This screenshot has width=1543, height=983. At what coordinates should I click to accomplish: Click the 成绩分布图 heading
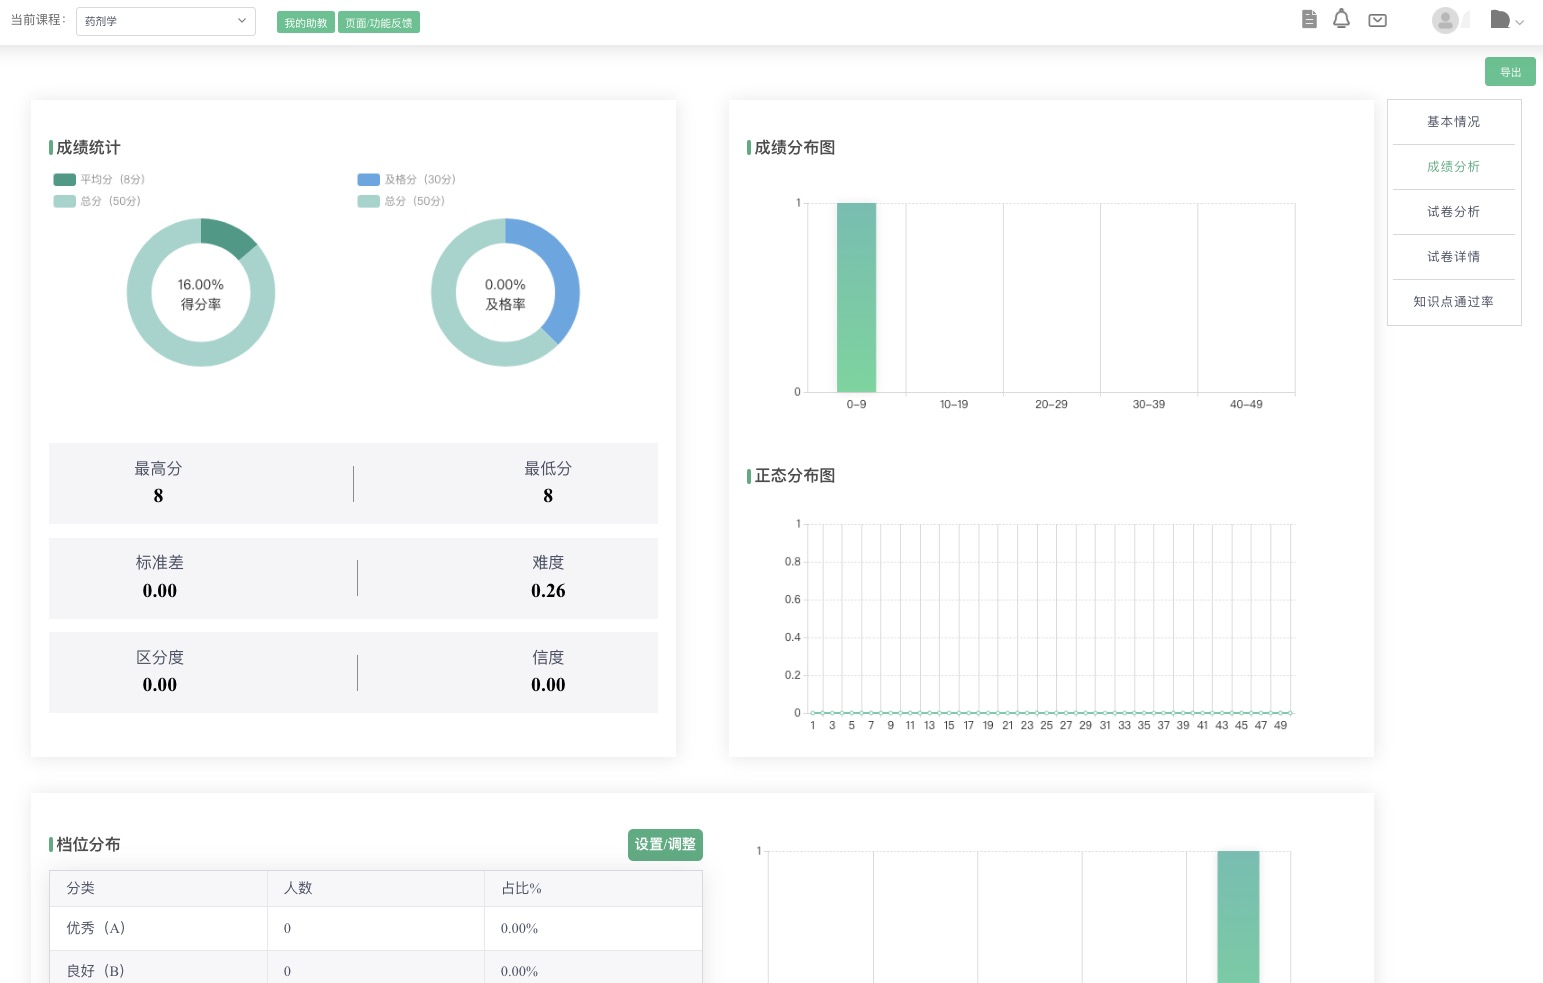[x=795, y=148]
